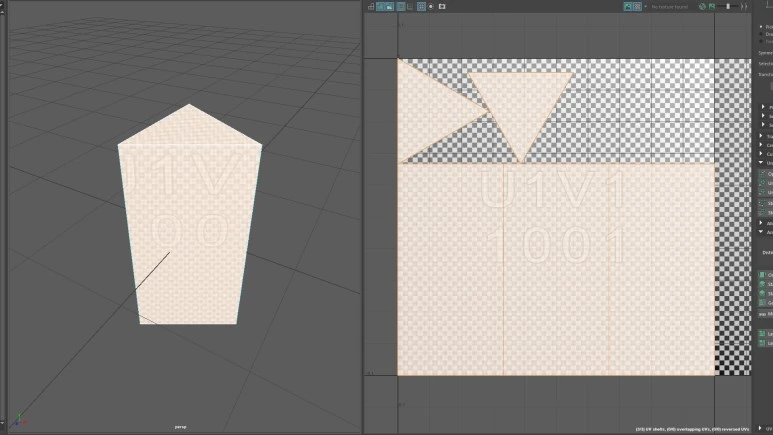Expand the Select By Type section

click(763, 116)
